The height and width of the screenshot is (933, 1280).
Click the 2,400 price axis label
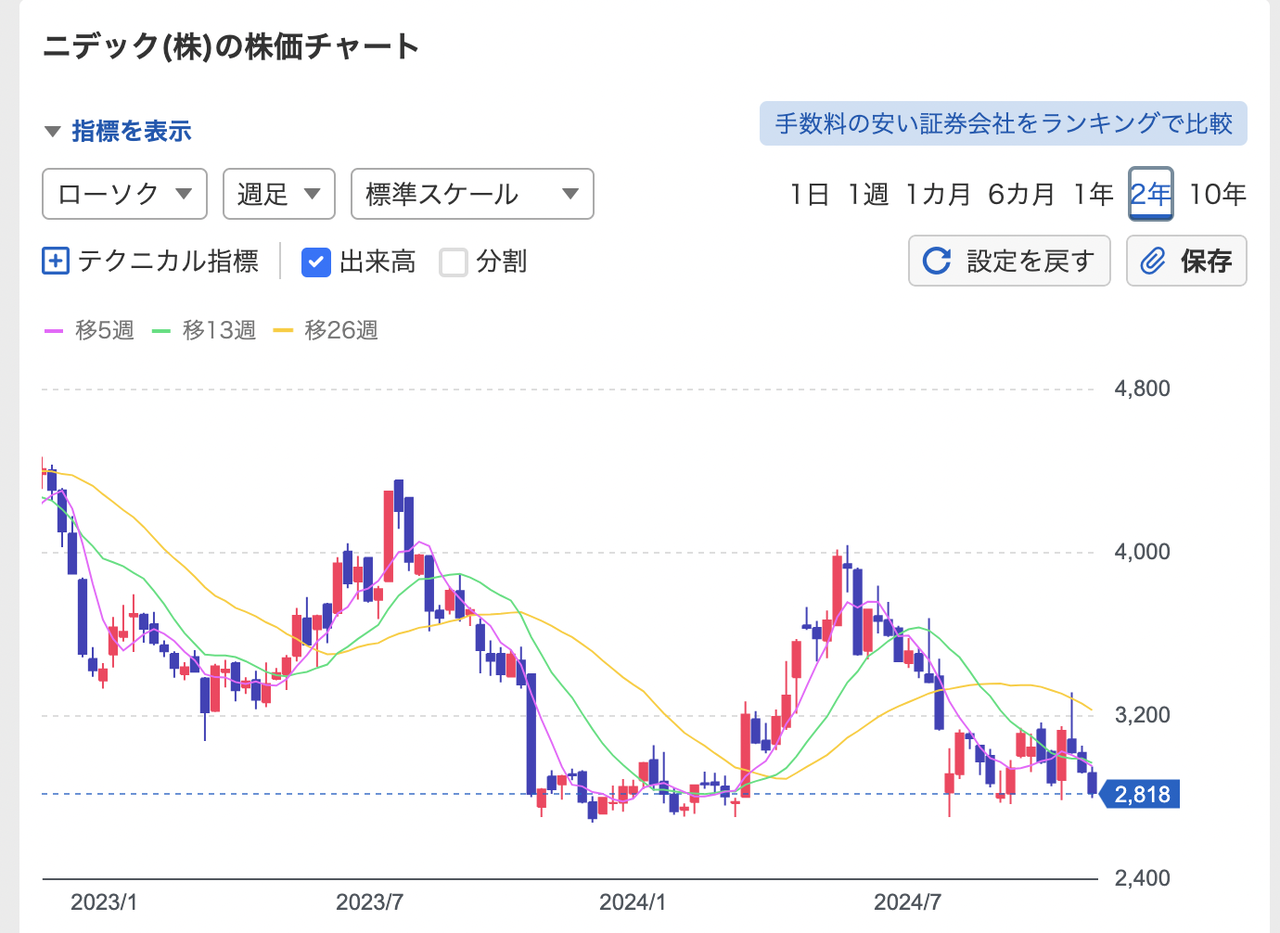click(1142, 878)
